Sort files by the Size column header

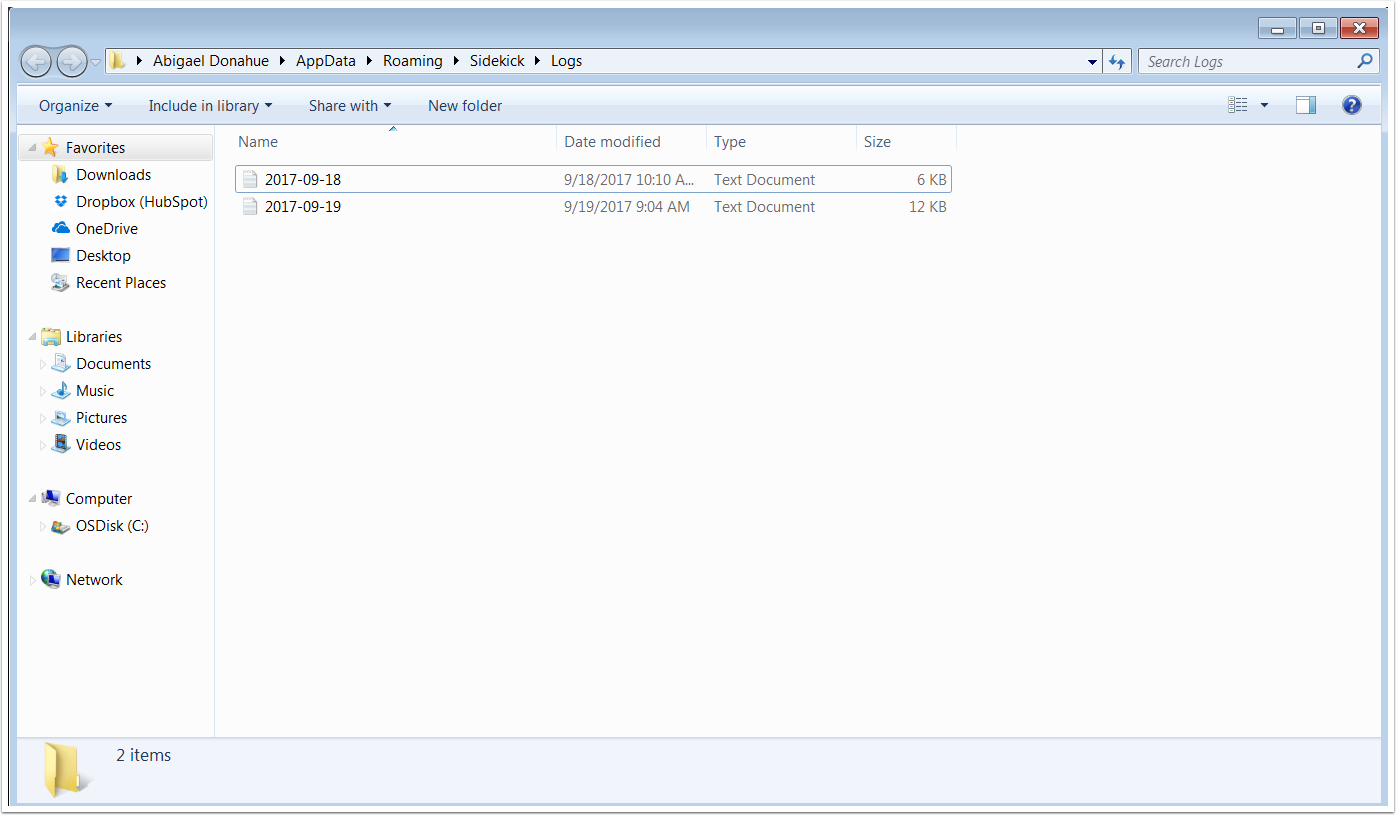[877, 141]
